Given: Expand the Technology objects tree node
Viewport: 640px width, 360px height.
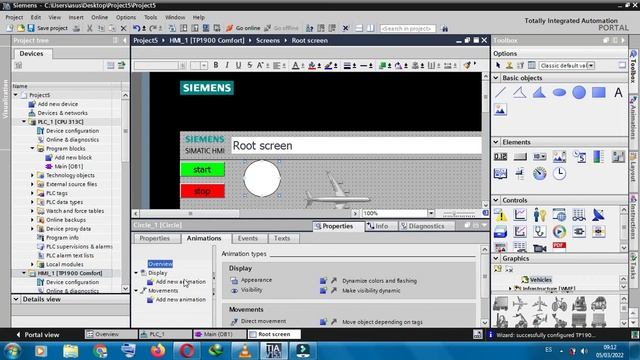Looking at the screenshot, I should click(32, 175).
